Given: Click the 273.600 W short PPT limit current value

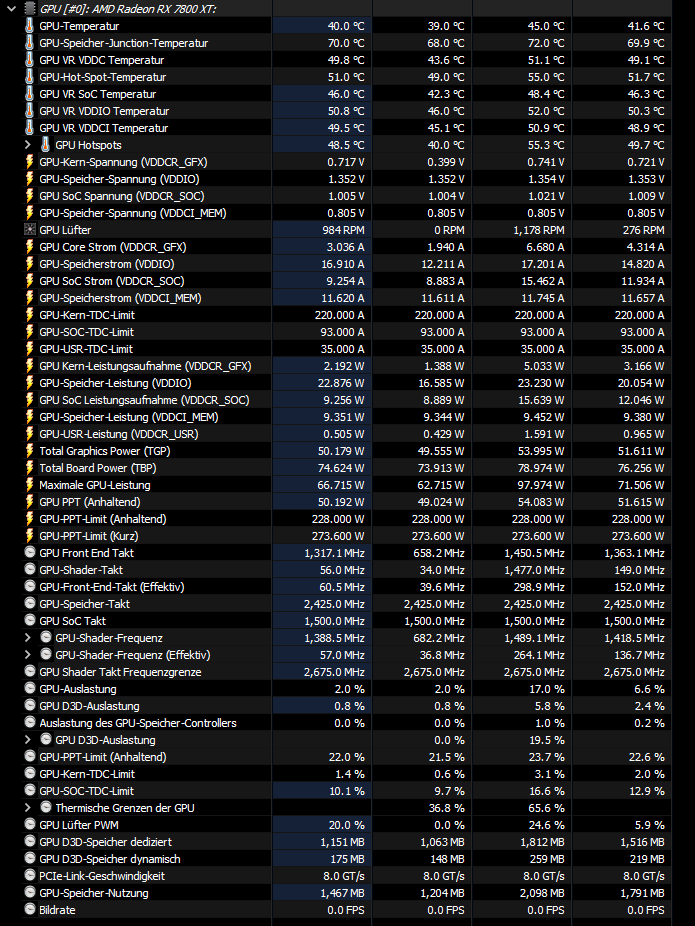Looking at the screenshot, I should tap(338, 536).
